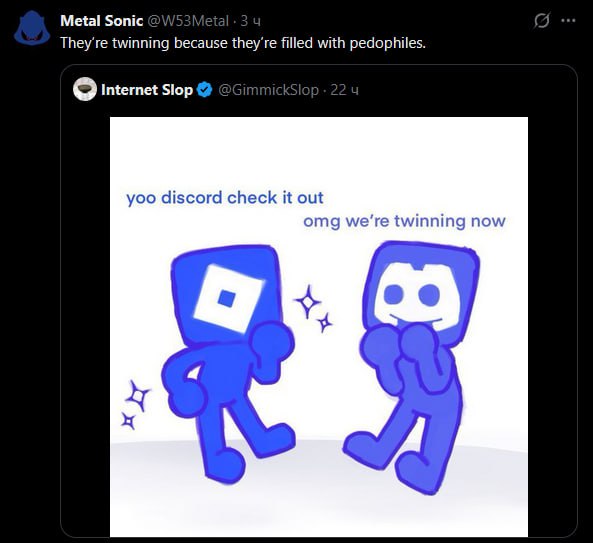Open the Roblox and Discord twinning image
This screenshot has width=593, height=543.
click(319, 327)
